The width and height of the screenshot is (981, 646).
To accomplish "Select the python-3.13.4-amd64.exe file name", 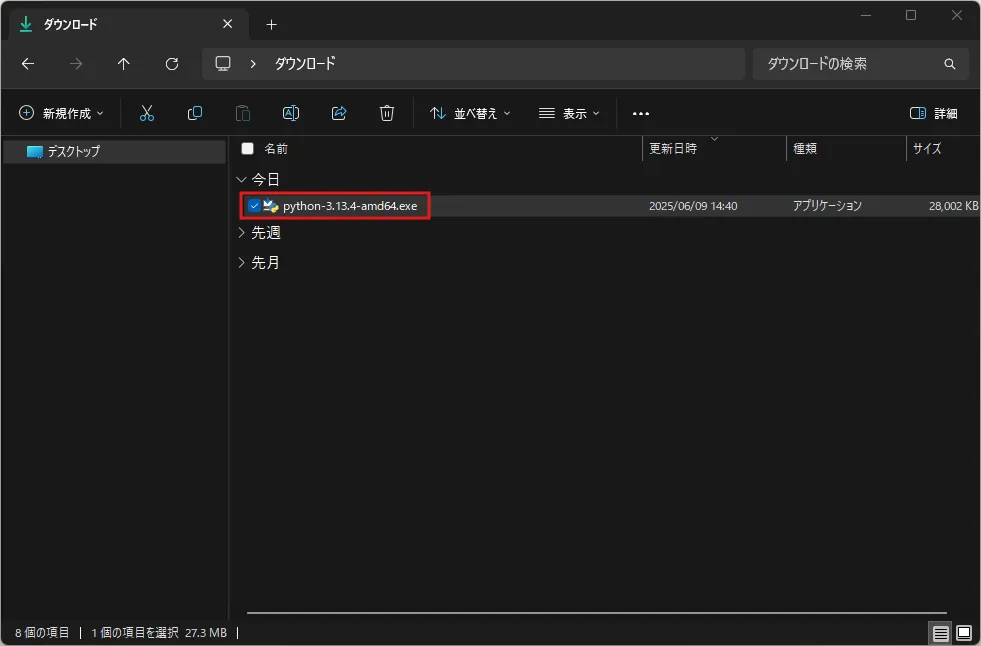I will (350, 206).
